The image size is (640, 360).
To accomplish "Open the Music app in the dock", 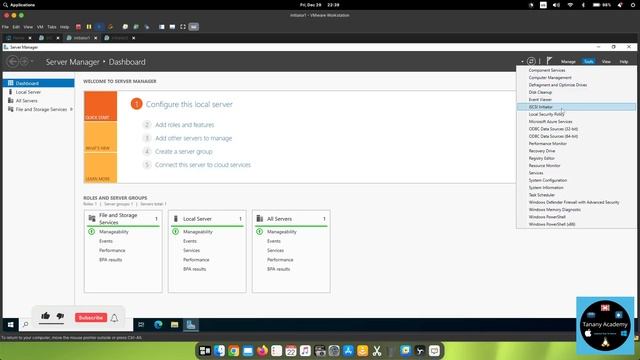I will tap(305, 351).
